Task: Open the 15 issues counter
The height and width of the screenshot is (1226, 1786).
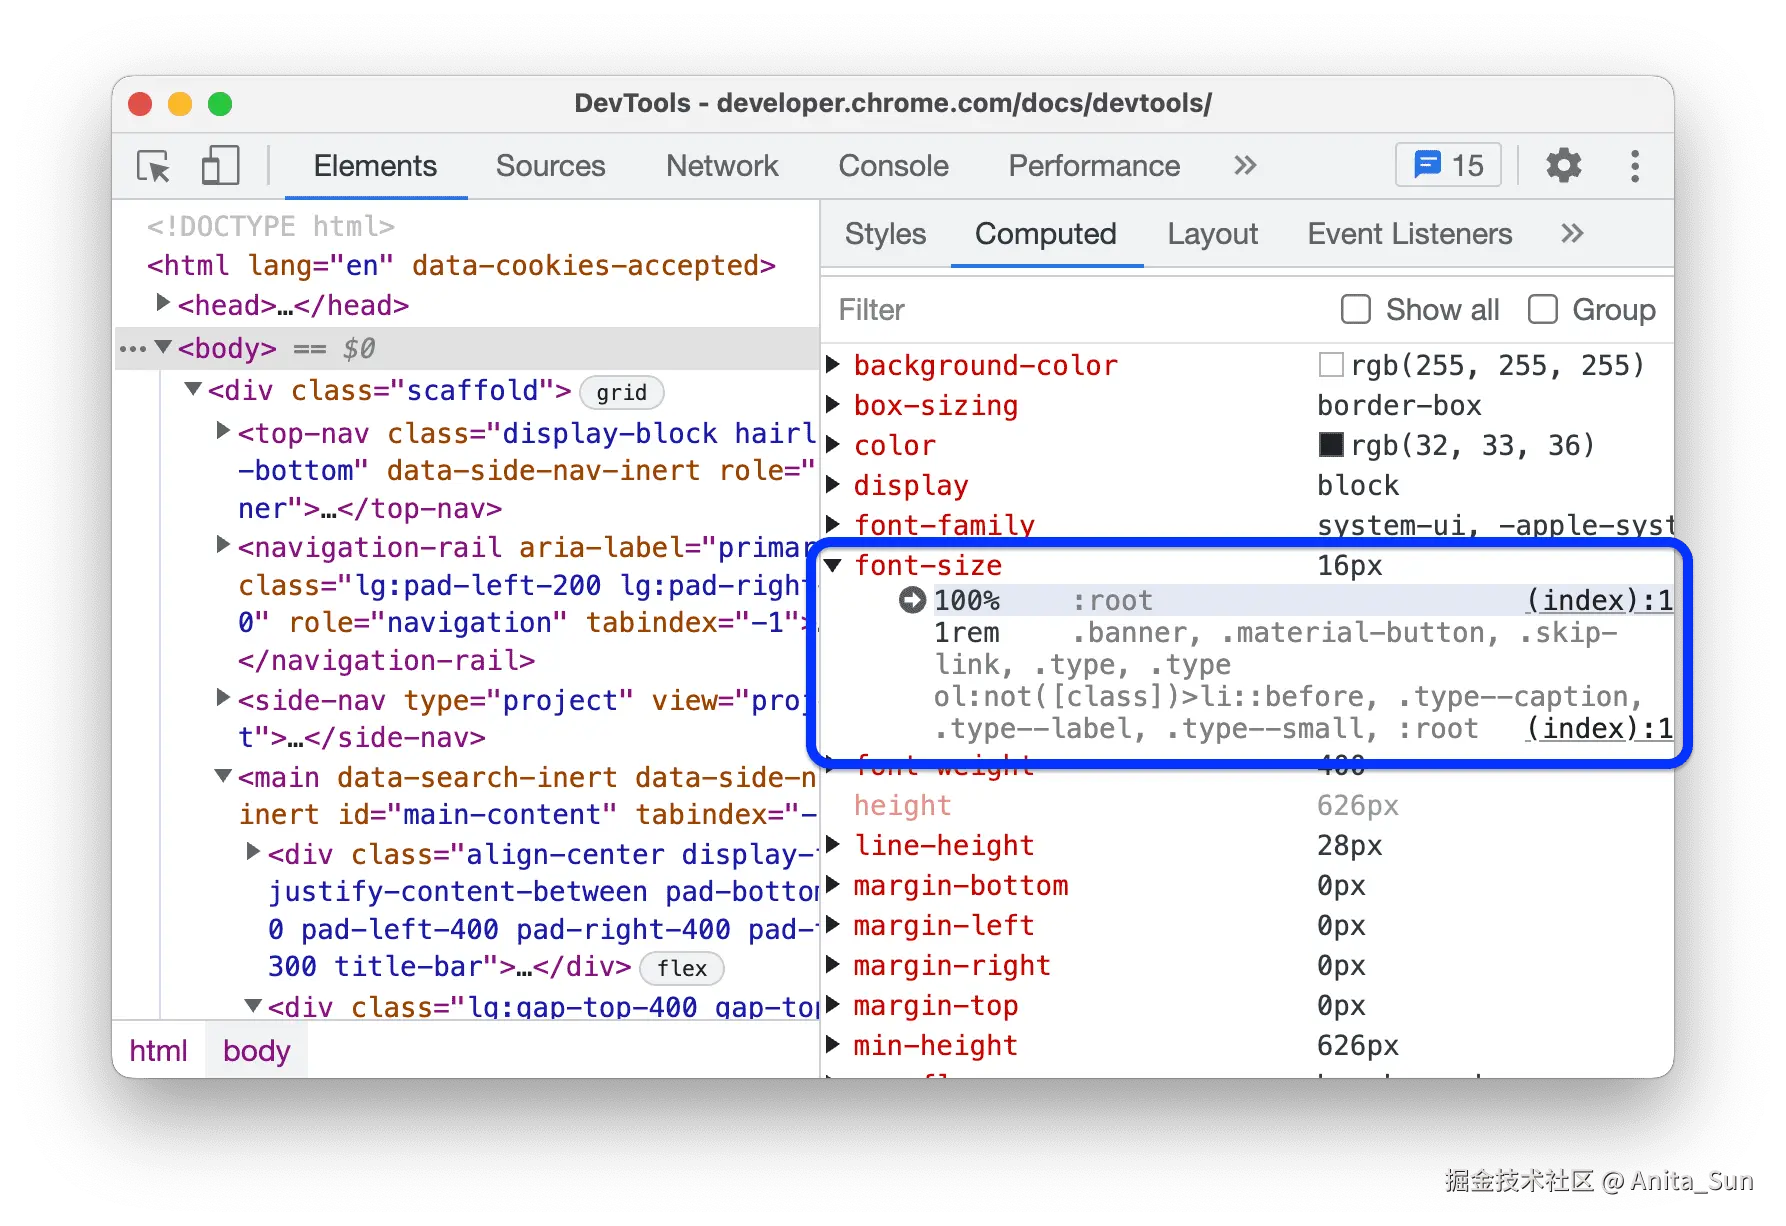Action: coord(1448,165)
